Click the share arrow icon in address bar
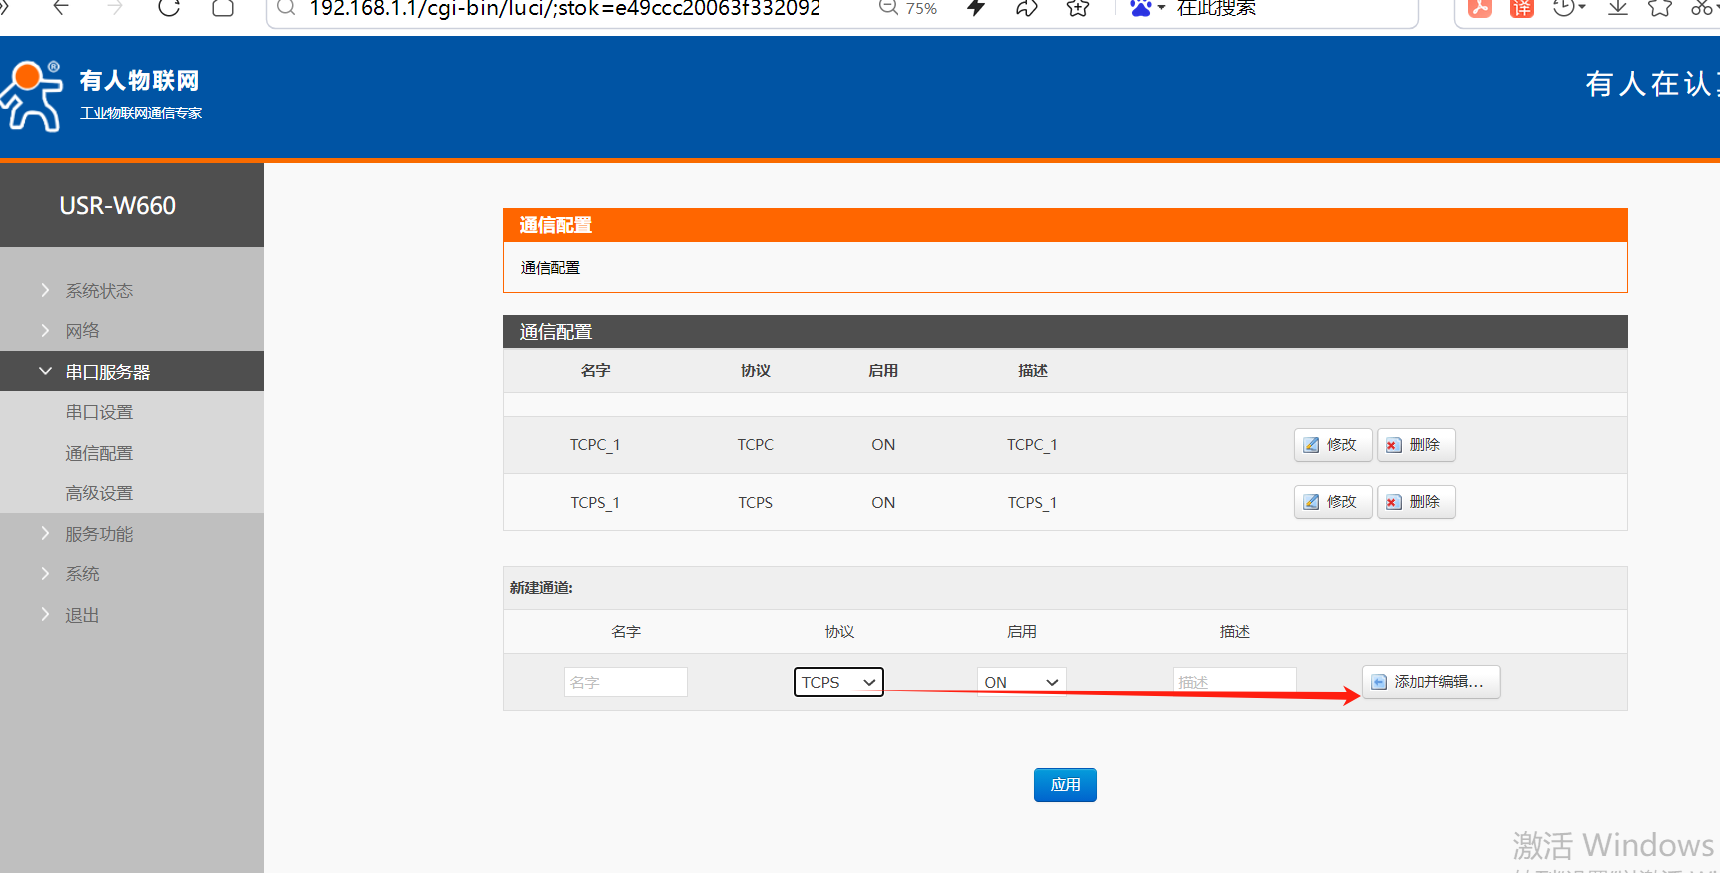1720x873 pixels. (1026, 9)
